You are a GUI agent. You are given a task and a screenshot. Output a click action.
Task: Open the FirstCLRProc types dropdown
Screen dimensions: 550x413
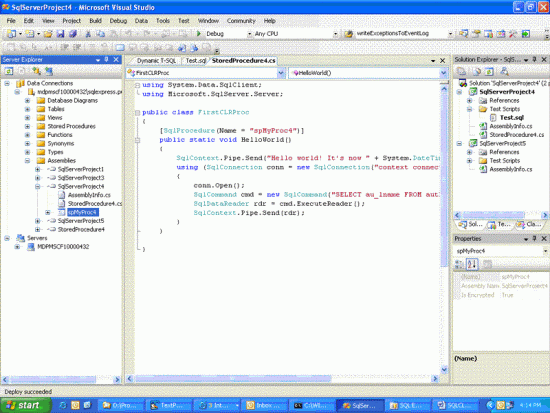(x=281, y=73)
